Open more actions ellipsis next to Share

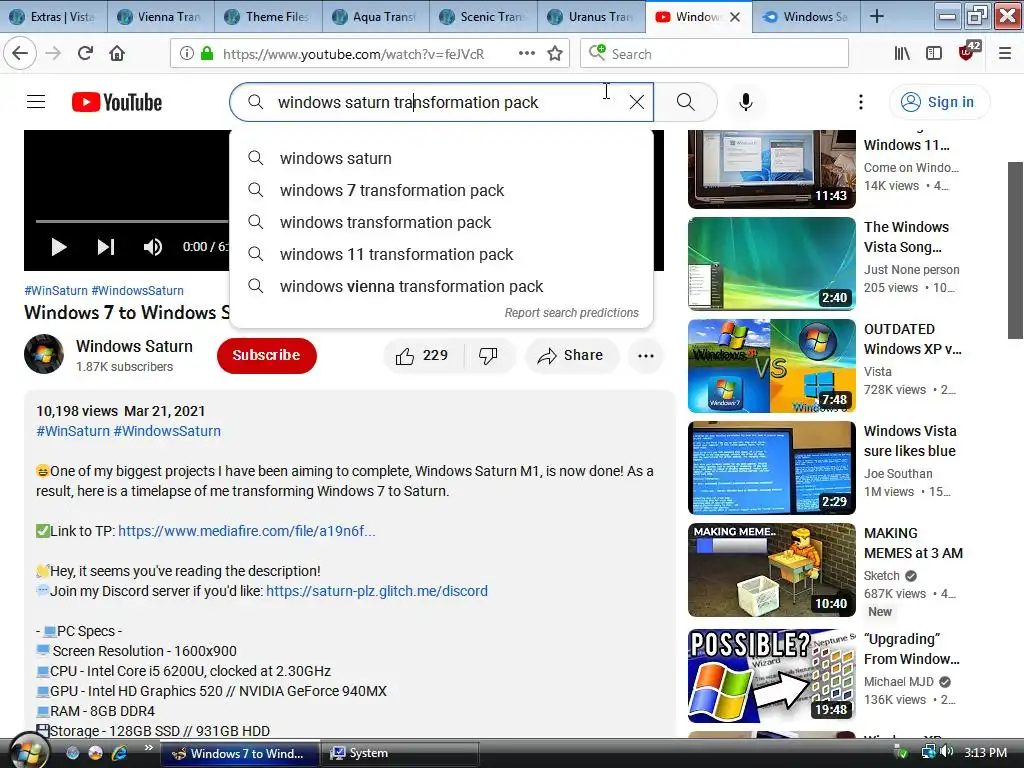(x=646, y=355)
